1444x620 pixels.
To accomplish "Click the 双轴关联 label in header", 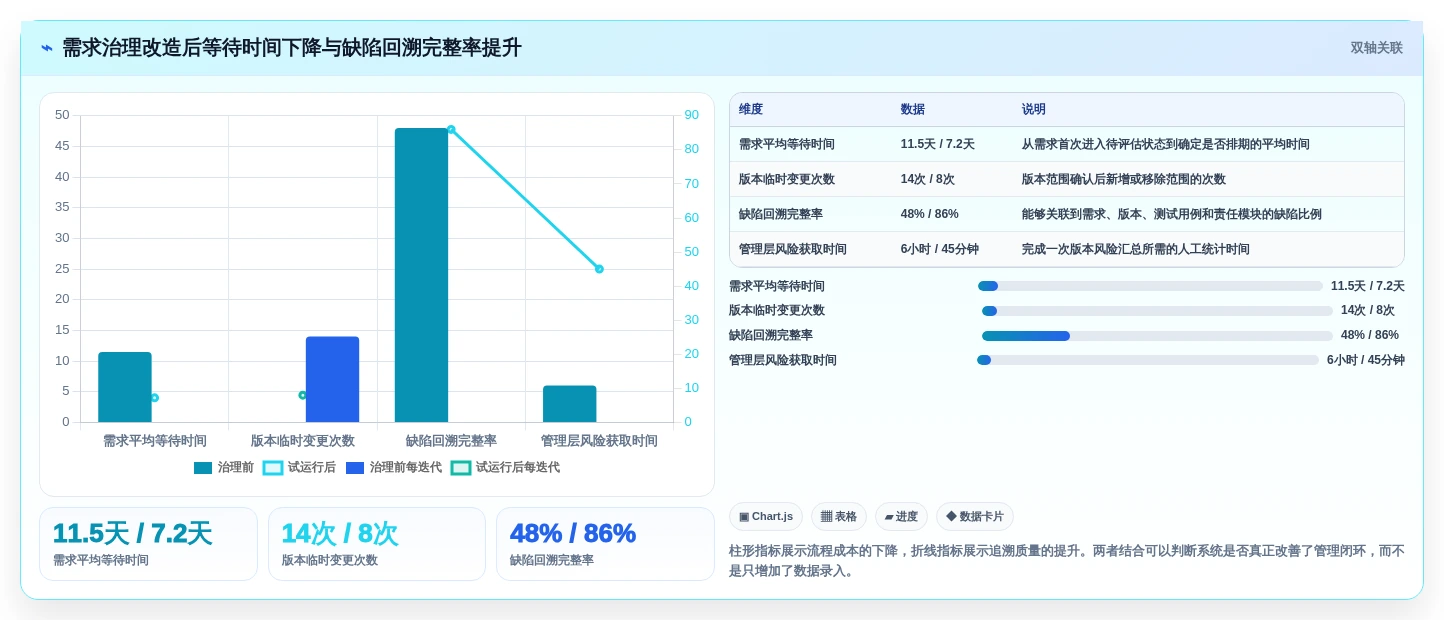I will [x=1376, y=48].
